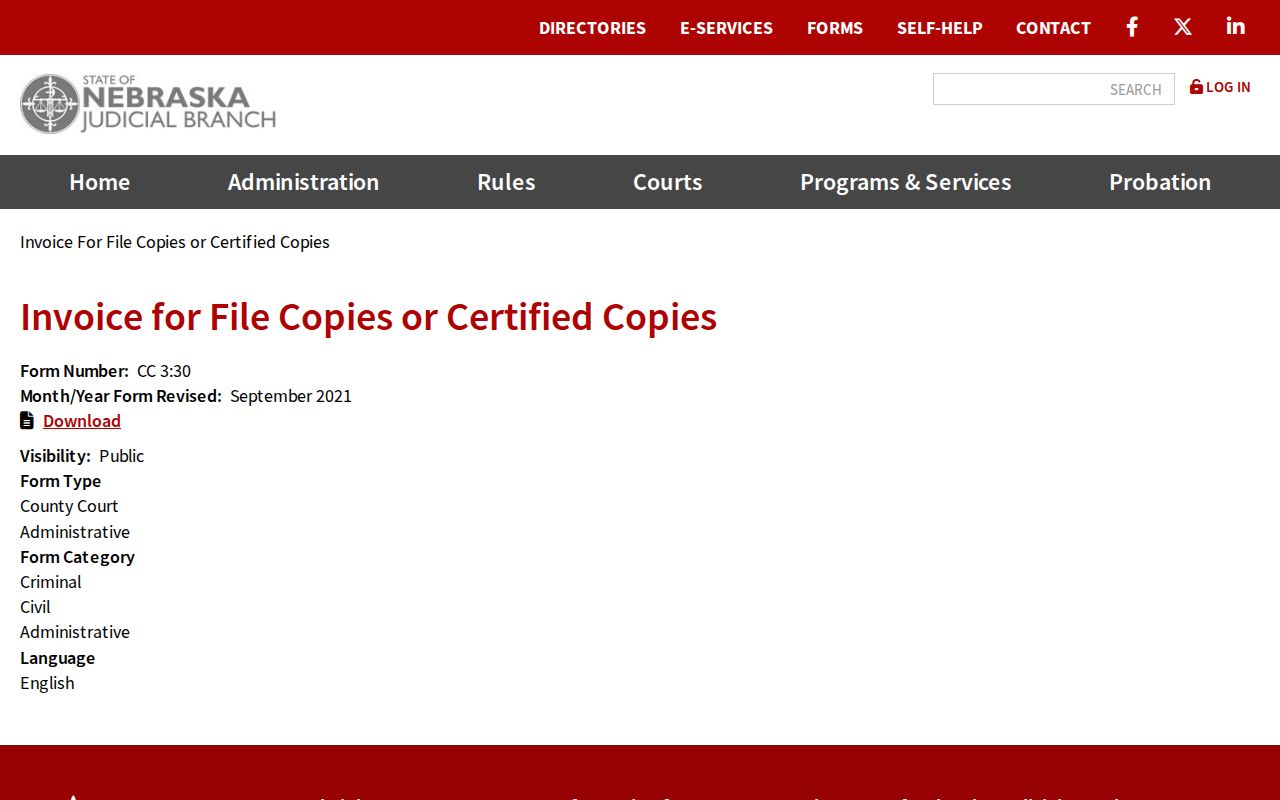Select the form number CC 3:30
This screenshot has width=1280, height=800.
pos(164,371)
